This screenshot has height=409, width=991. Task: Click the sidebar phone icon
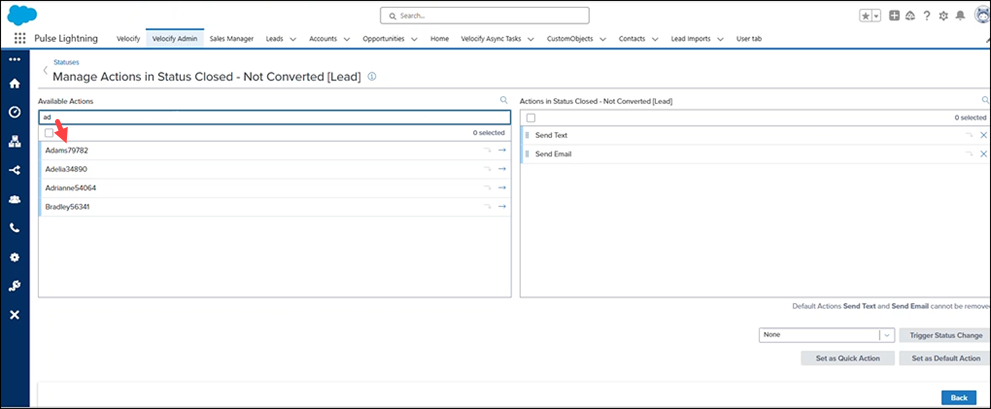tap(15, 228)
